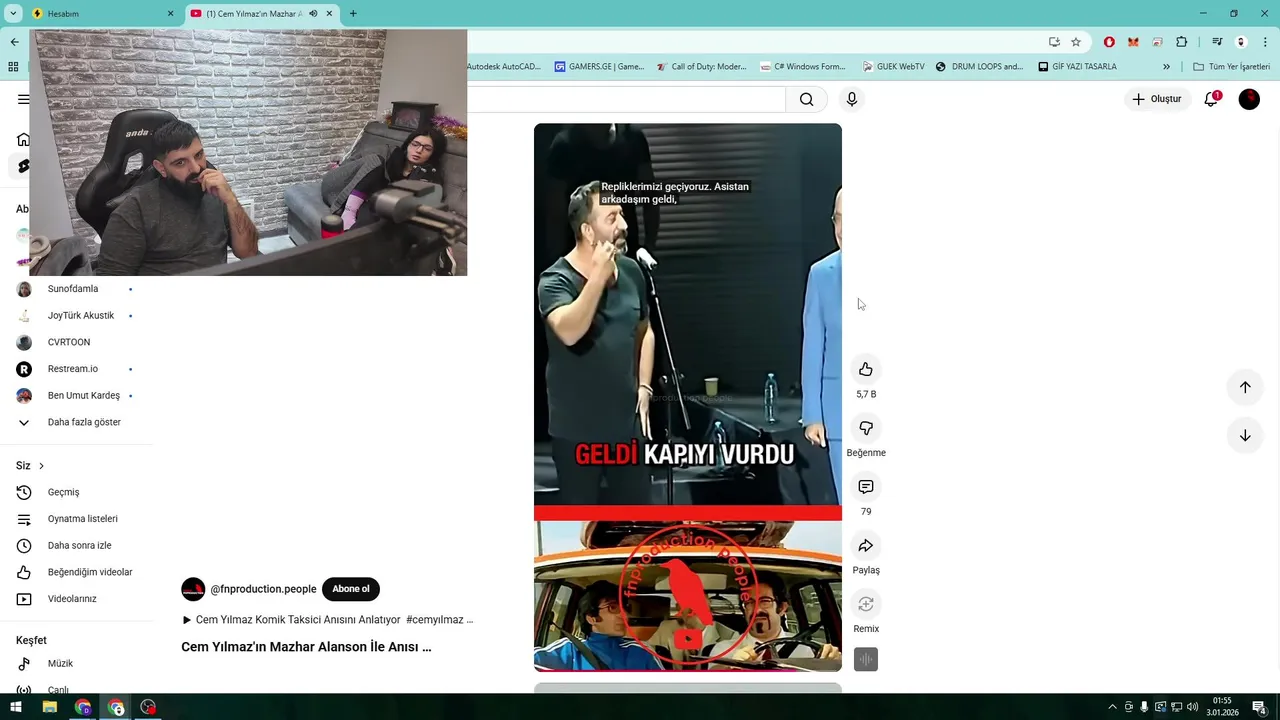Image resolution: width=1280 pixels, height=720 pixels.
Task: Open File Explorer from the taskbar
Action: point(49,707)
